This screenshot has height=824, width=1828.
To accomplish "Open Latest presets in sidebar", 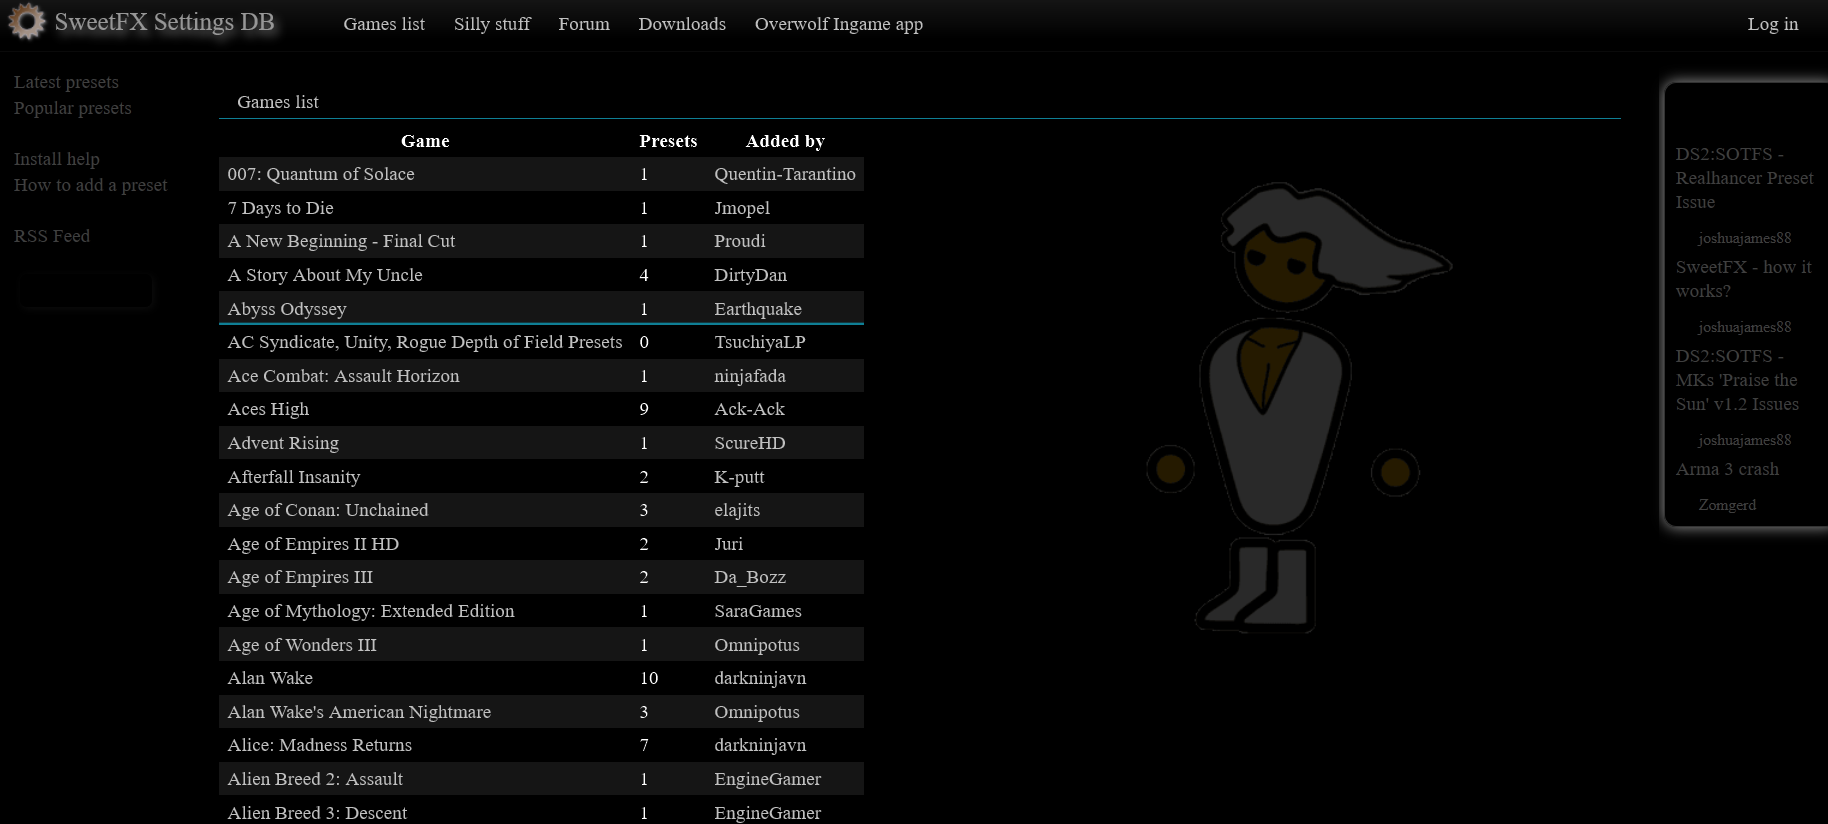I will point(66,82).
